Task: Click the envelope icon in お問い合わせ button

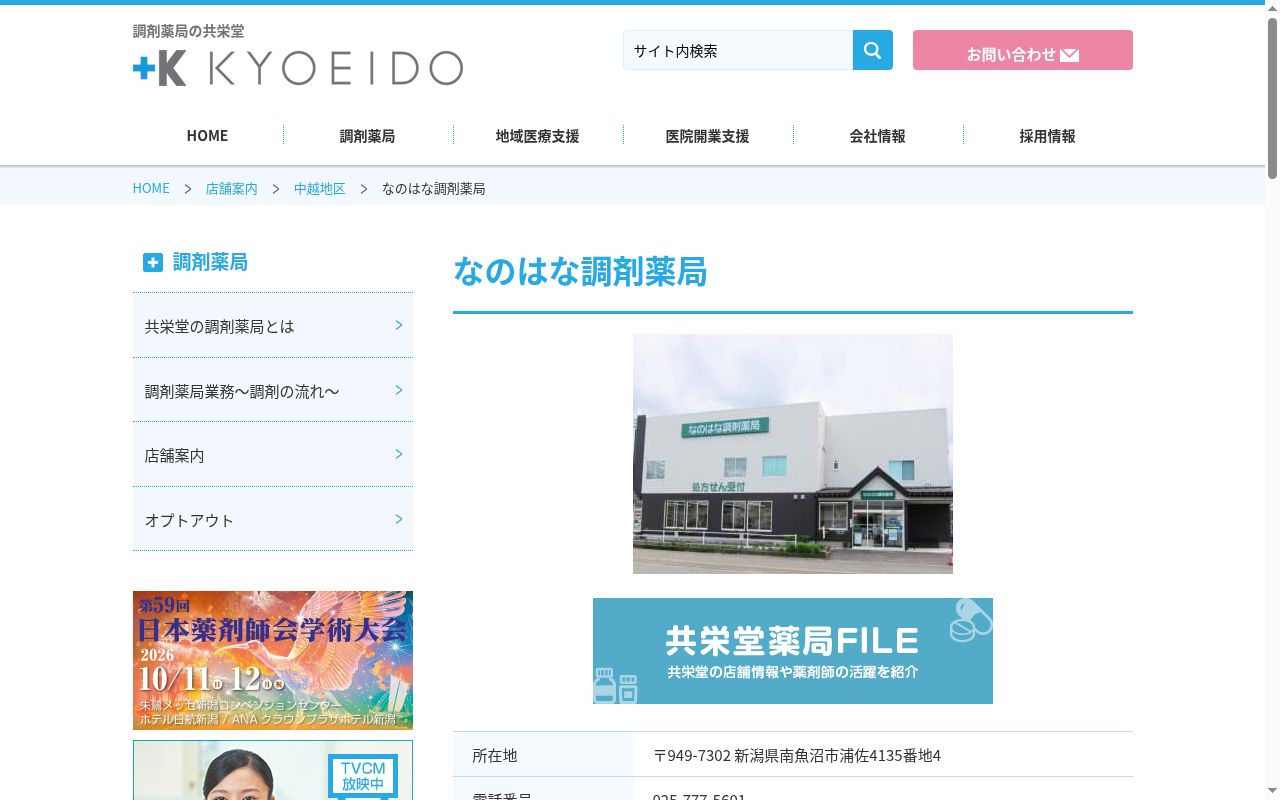Action: coord(1069,55)
